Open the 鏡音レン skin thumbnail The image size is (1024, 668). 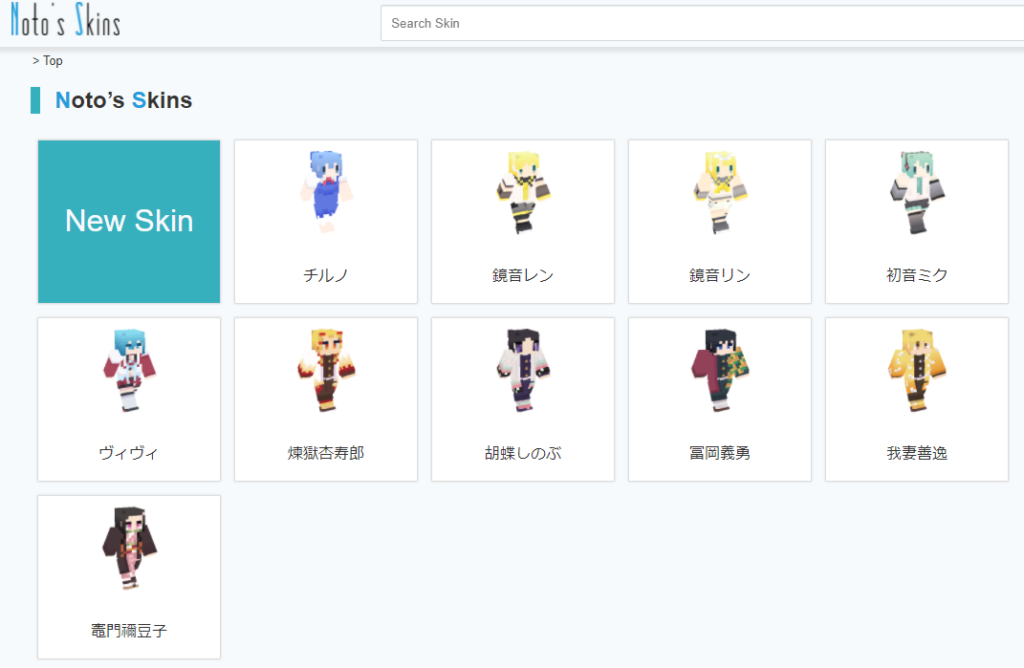(522, 192)
